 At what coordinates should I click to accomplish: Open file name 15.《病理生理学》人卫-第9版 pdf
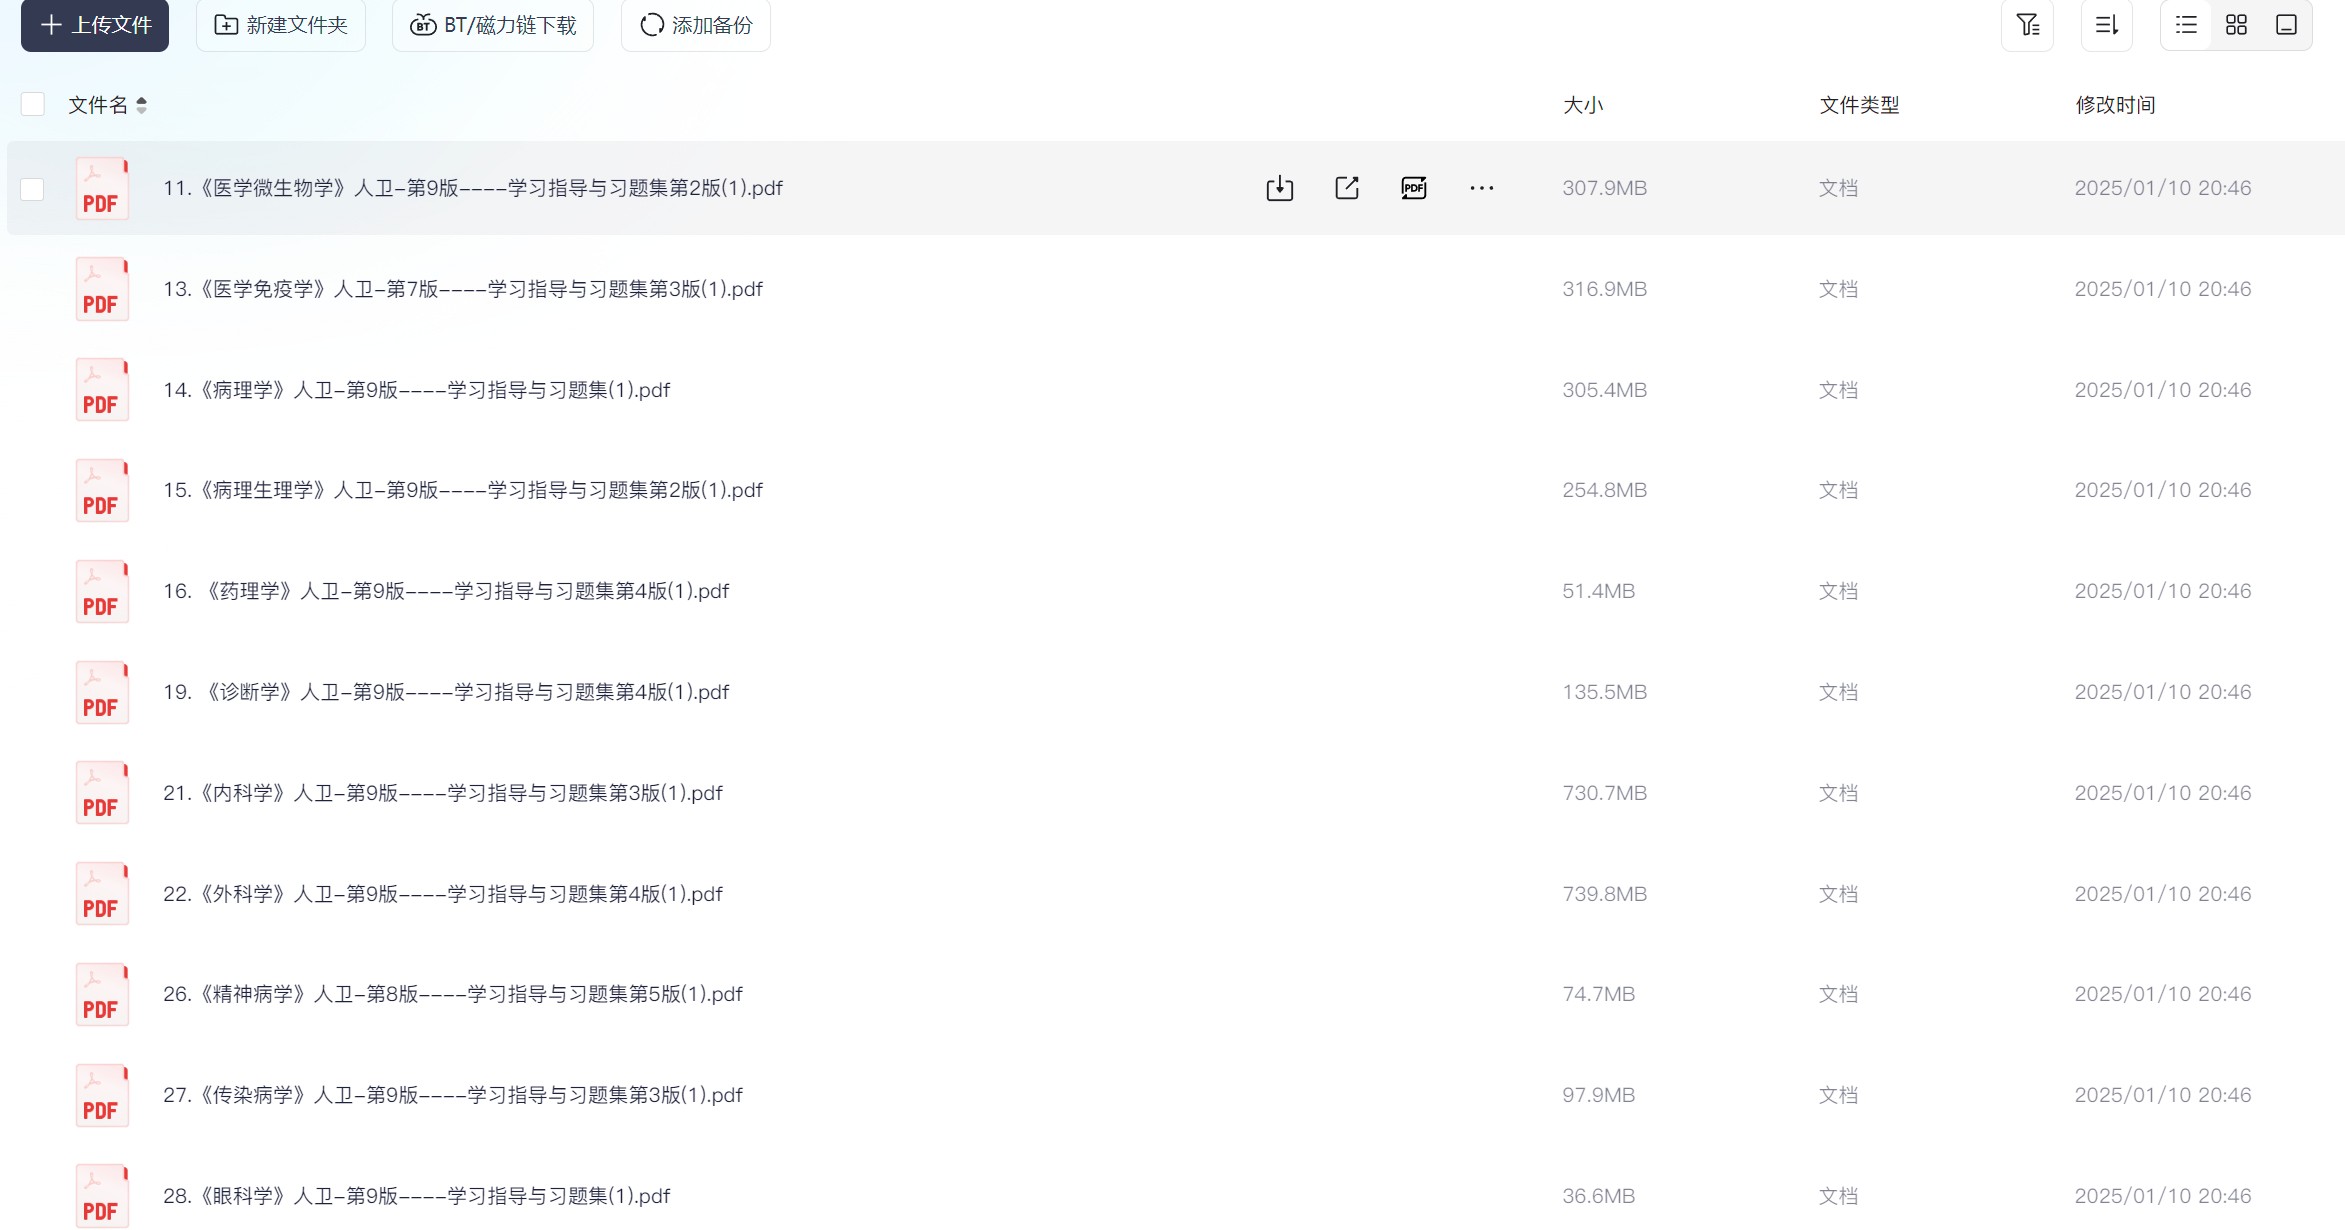pyautogui.click(x=463, y=490)
